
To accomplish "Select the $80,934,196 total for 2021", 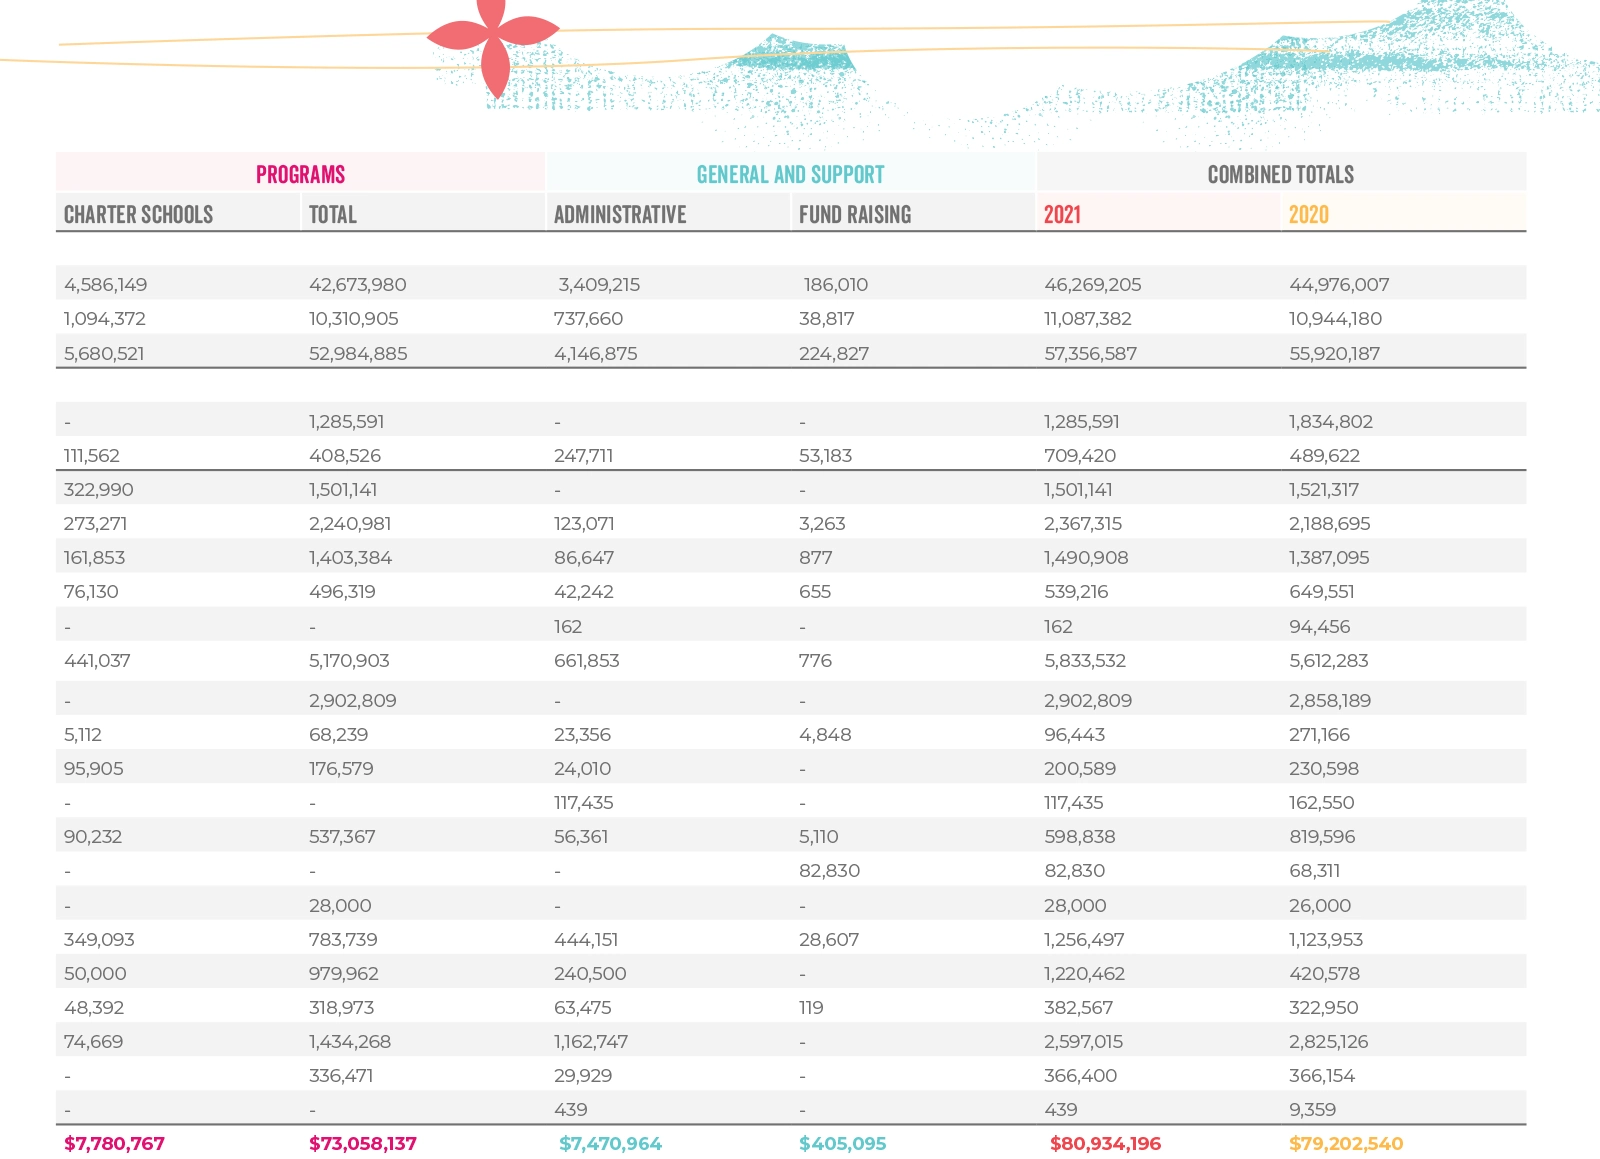I will [1105, 1143].
